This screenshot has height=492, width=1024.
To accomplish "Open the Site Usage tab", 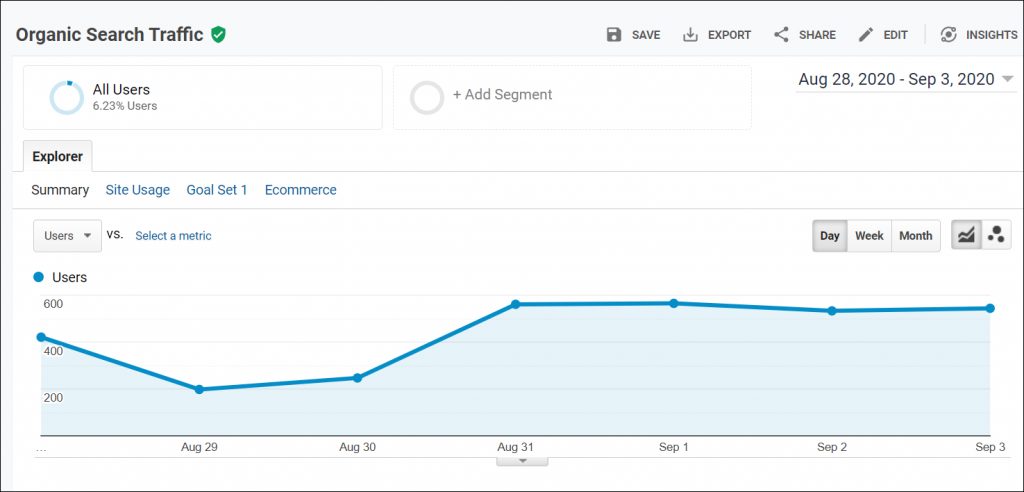I will coord(137,190).
